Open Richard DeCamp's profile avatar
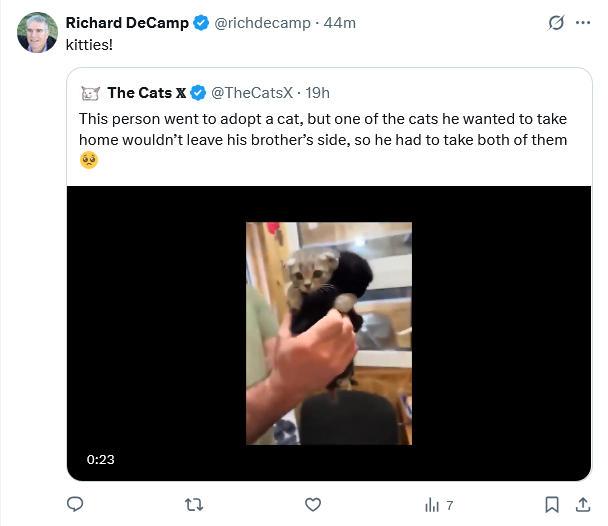The width and height of the screenshot is (608, 526). (37, 33)
